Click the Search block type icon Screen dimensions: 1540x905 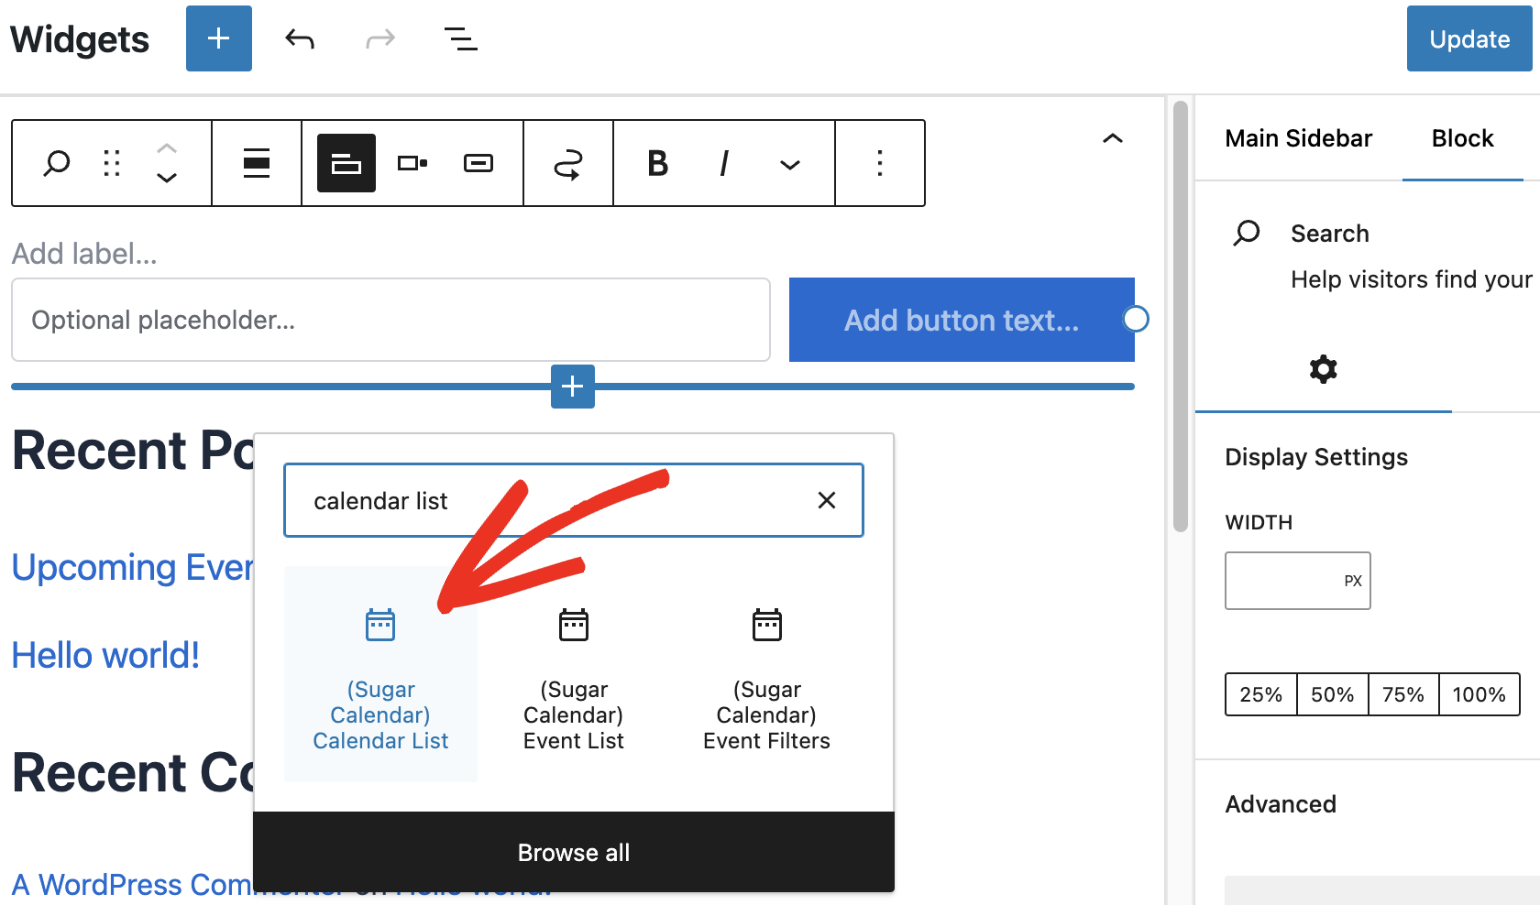click(x=57, y=163)
